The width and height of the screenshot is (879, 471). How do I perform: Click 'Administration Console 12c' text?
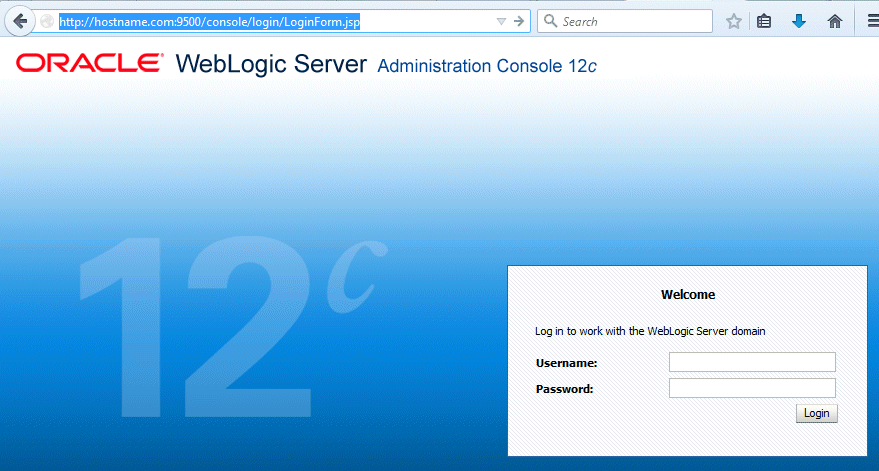coord(487,66)
